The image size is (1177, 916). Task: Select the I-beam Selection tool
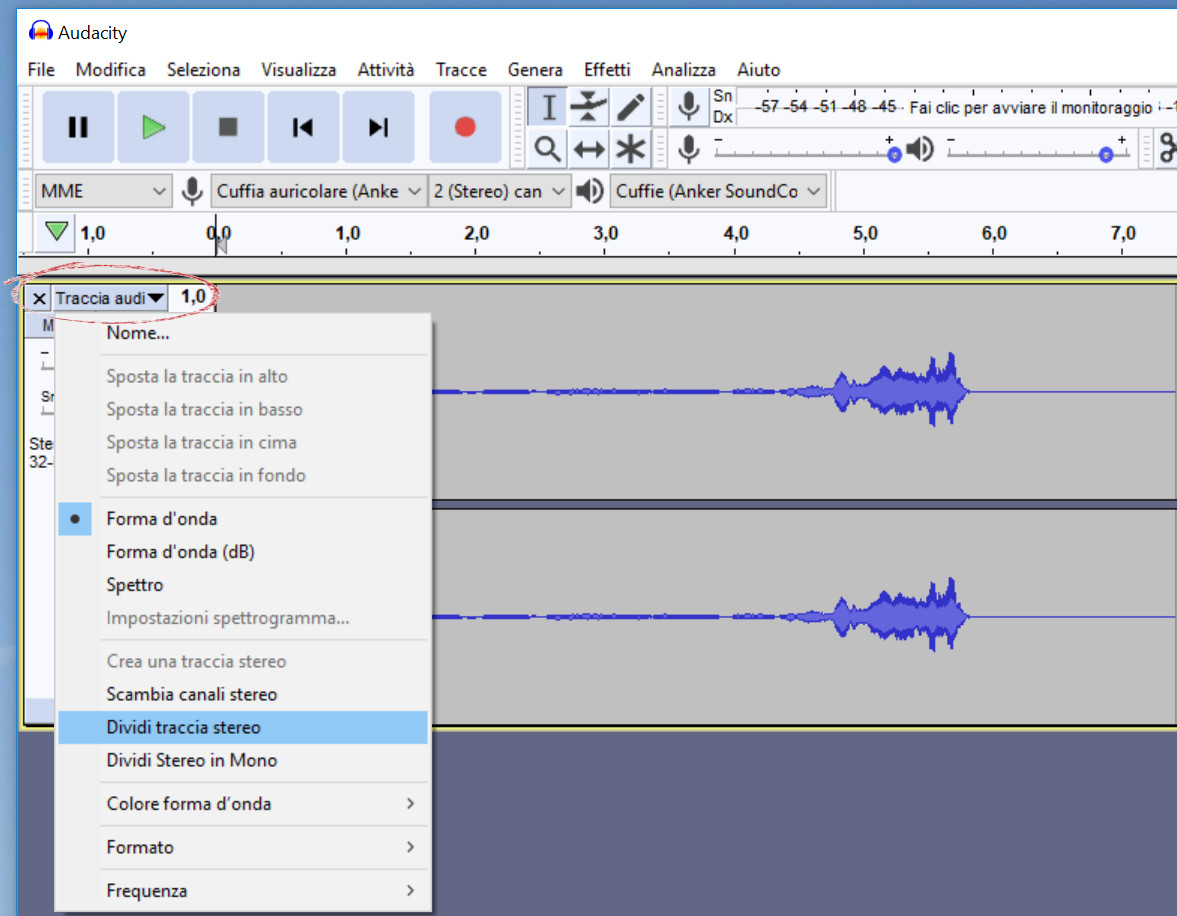coord(548,107)
